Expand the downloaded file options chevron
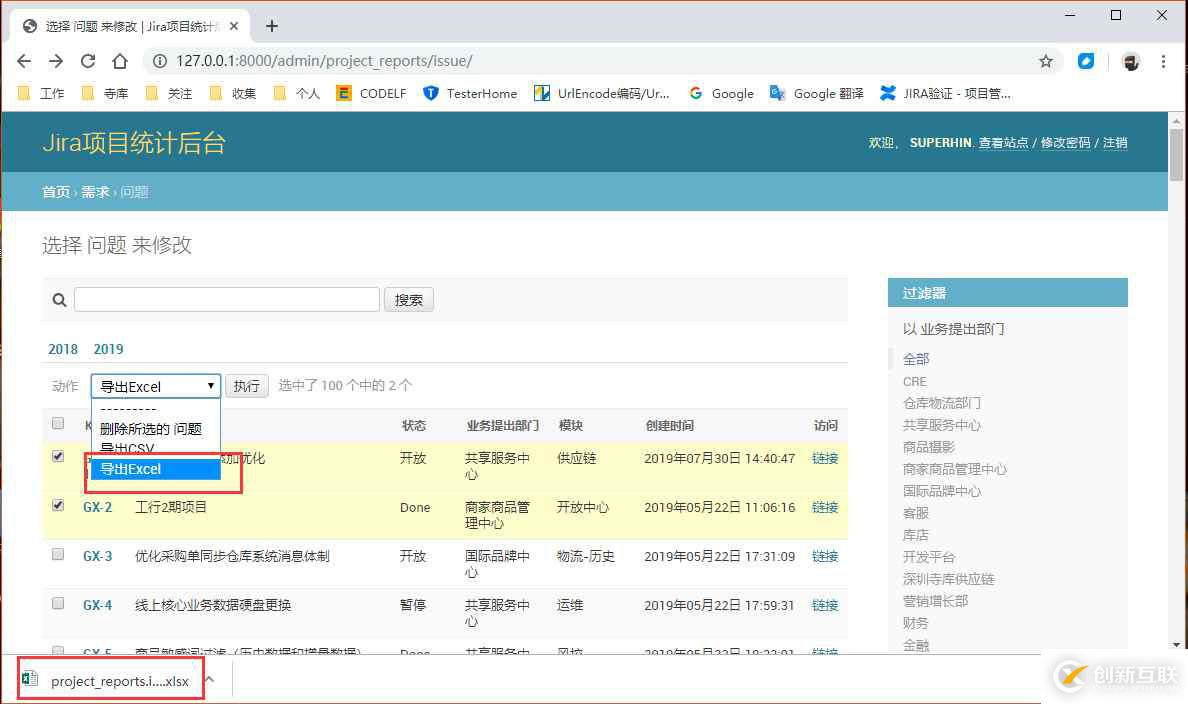Image resolution: width=1188 pixels, height=704 pixels. coord(208,679)
